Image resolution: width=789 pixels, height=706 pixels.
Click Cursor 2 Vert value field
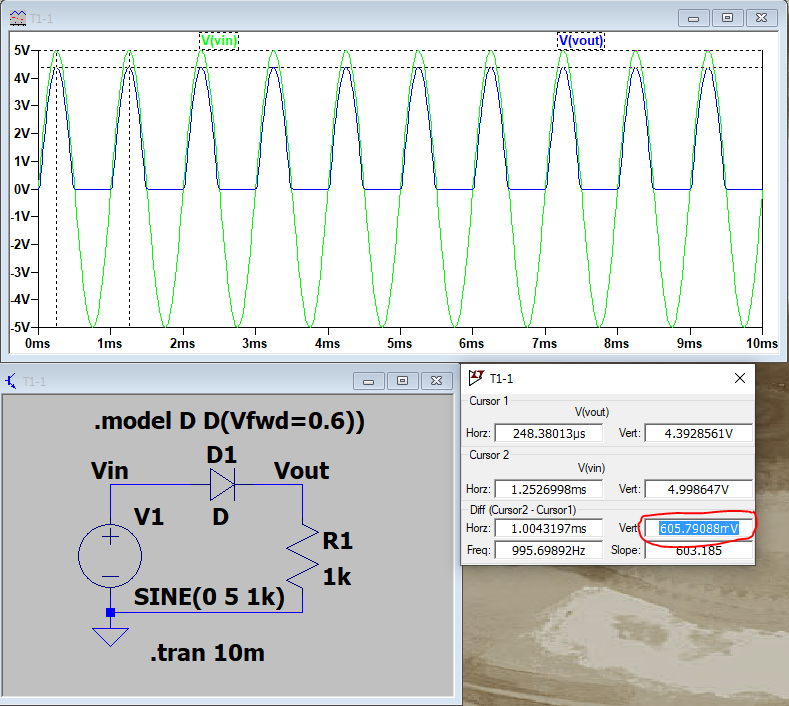click(x=698, y=489)
